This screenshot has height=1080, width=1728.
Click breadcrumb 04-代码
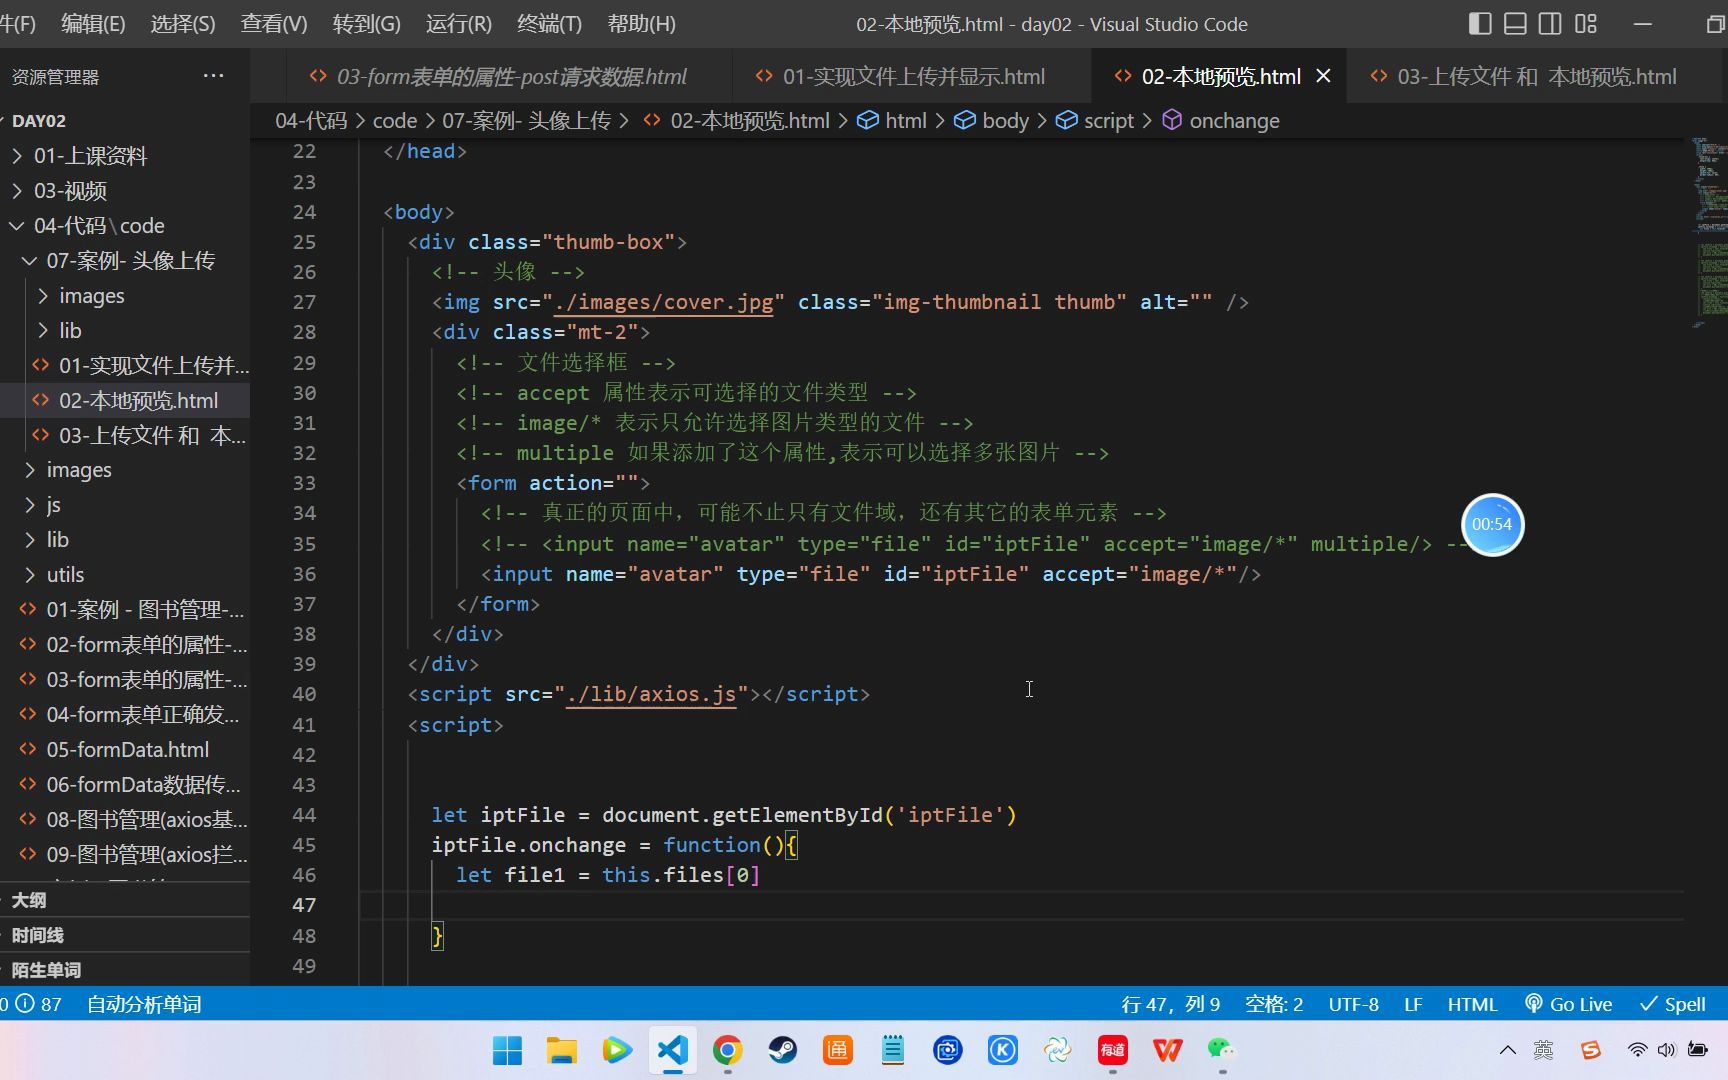(311, 121)
